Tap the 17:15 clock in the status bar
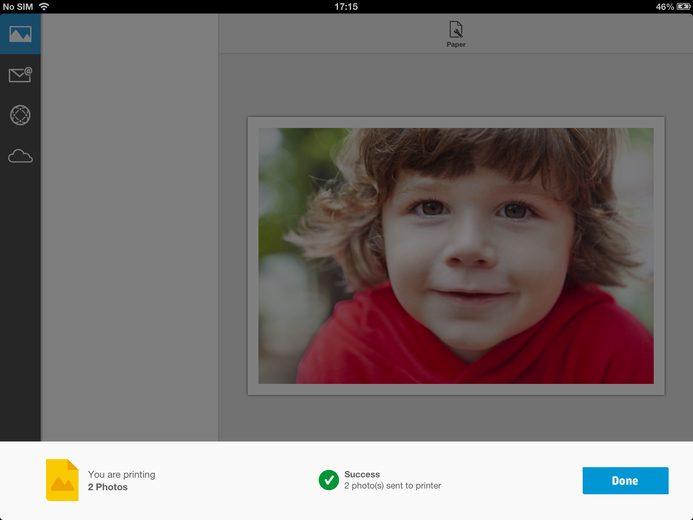Screen dimensions: 693x520 pos(346,7)
